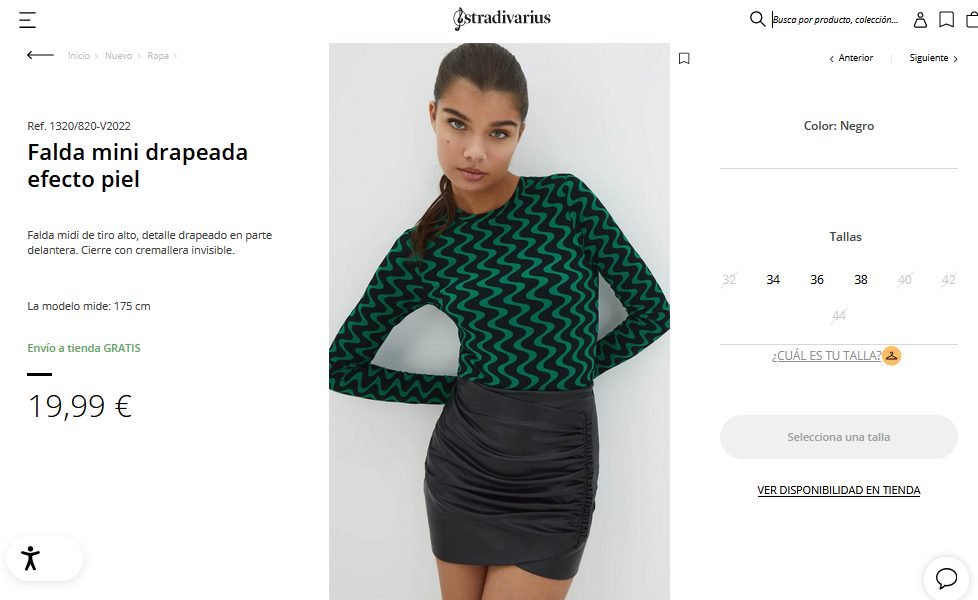The image size is (978, 600).
Task: Select size 34
Action: coord(773,279)
